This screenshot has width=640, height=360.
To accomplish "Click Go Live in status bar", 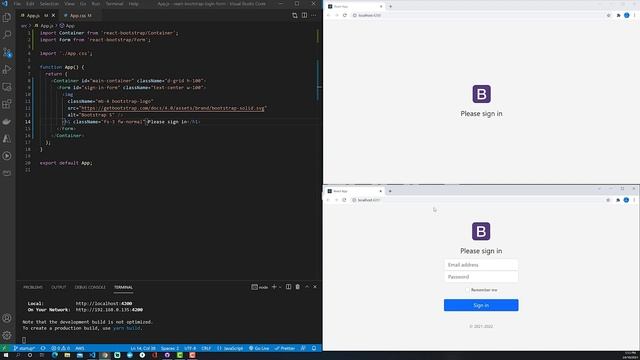I will (x=259, y=348).
